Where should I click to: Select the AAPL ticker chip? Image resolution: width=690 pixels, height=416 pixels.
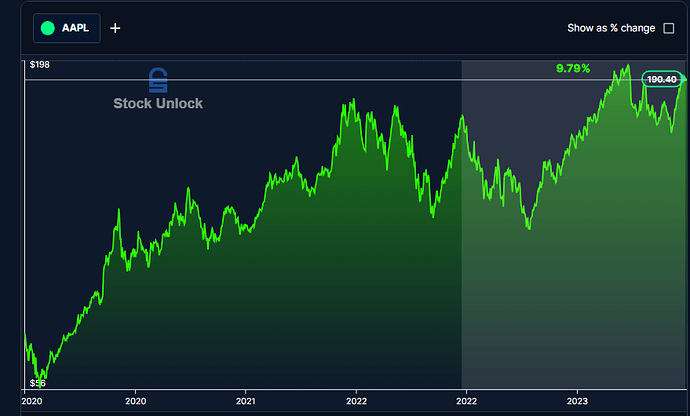[67, 28]
